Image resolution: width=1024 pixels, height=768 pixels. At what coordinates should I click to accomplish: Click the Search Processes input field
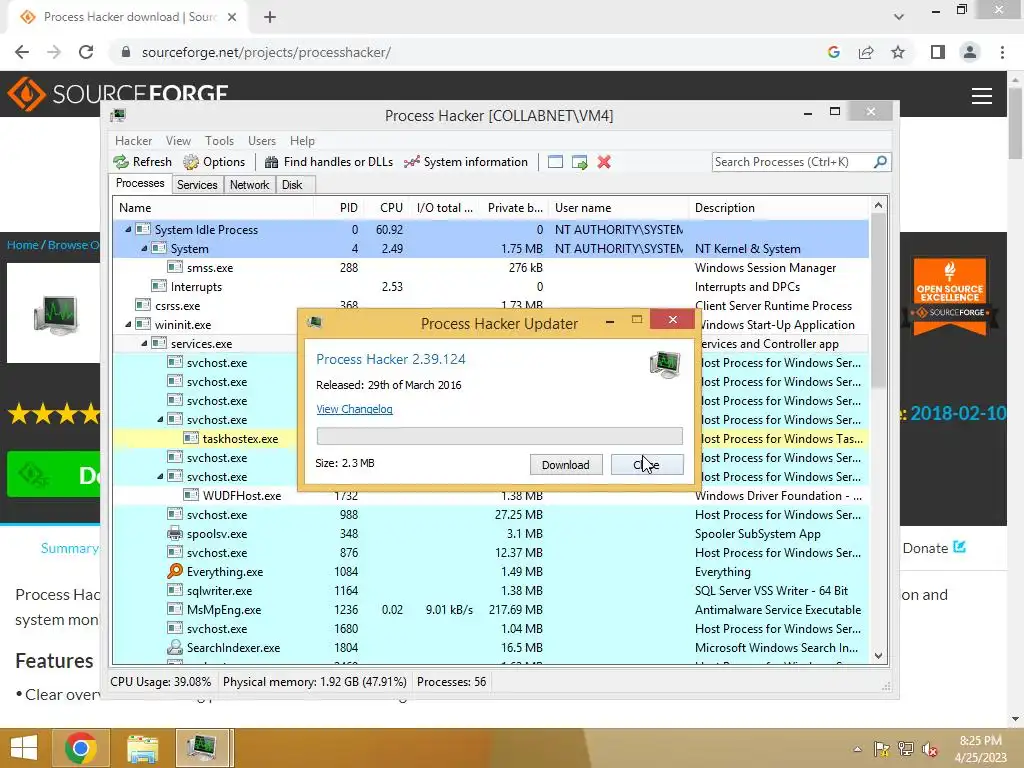pos(792,161)
